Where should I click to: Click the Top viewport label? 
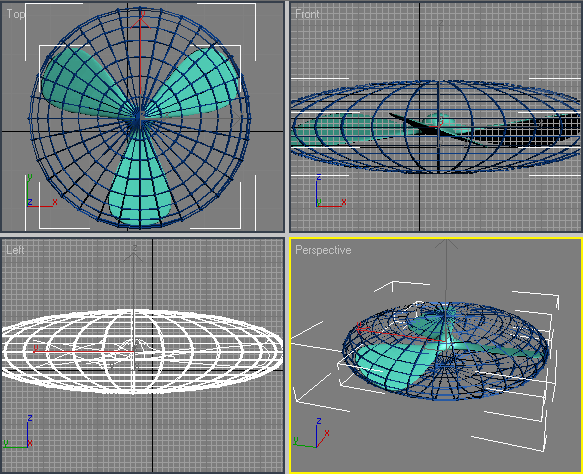16,14
